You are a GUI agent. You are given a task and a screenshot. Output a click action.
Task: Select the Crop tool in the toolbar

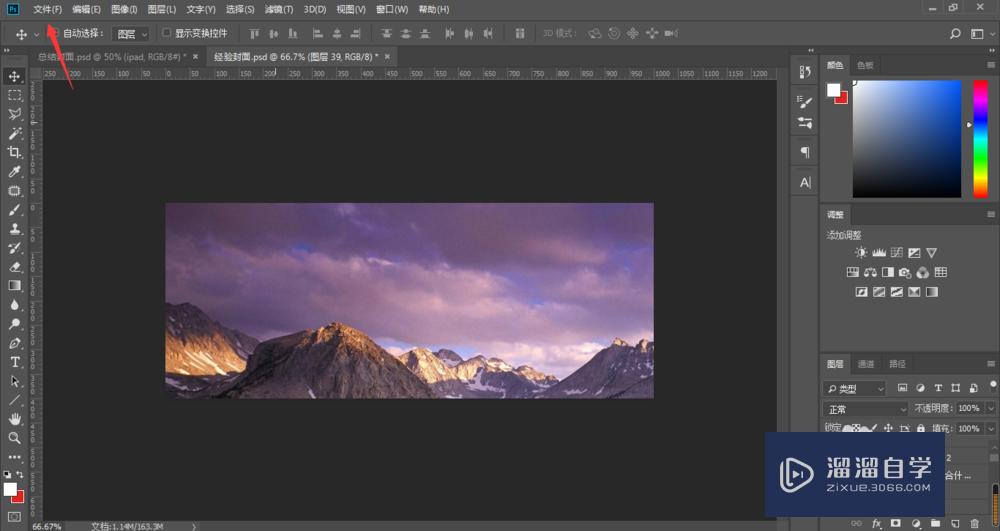click(14, 152)
